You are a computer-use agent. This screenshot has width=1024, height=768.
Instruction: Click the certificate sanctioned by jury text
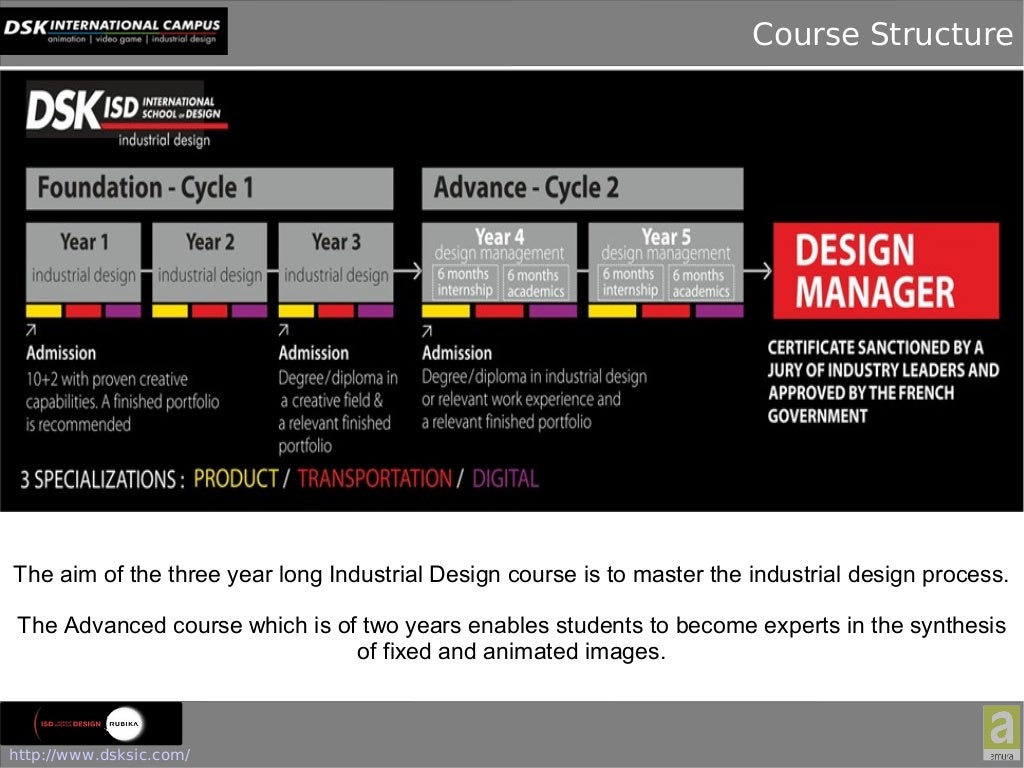click(x=883, y=382)
